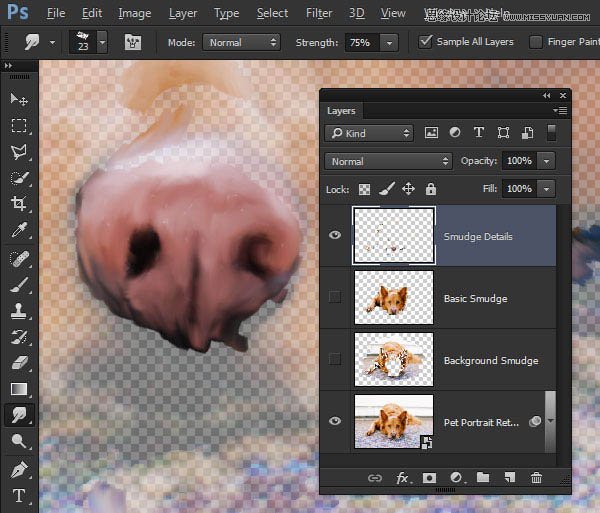600x513 pixels.
Task: Open the layer blend mode dropdown
Action: tap(388, 161)
